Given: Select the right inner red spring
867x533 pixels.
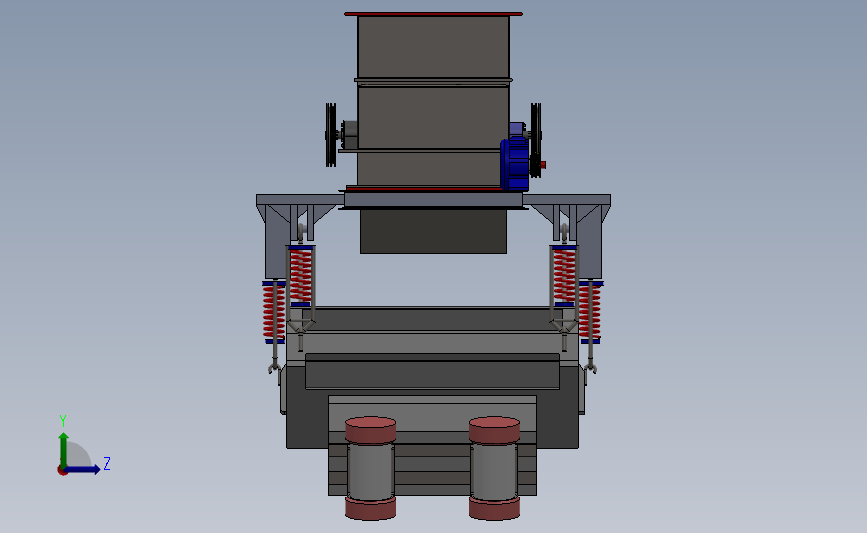Looking at the screenshot, I should click(x=565, y=276).
